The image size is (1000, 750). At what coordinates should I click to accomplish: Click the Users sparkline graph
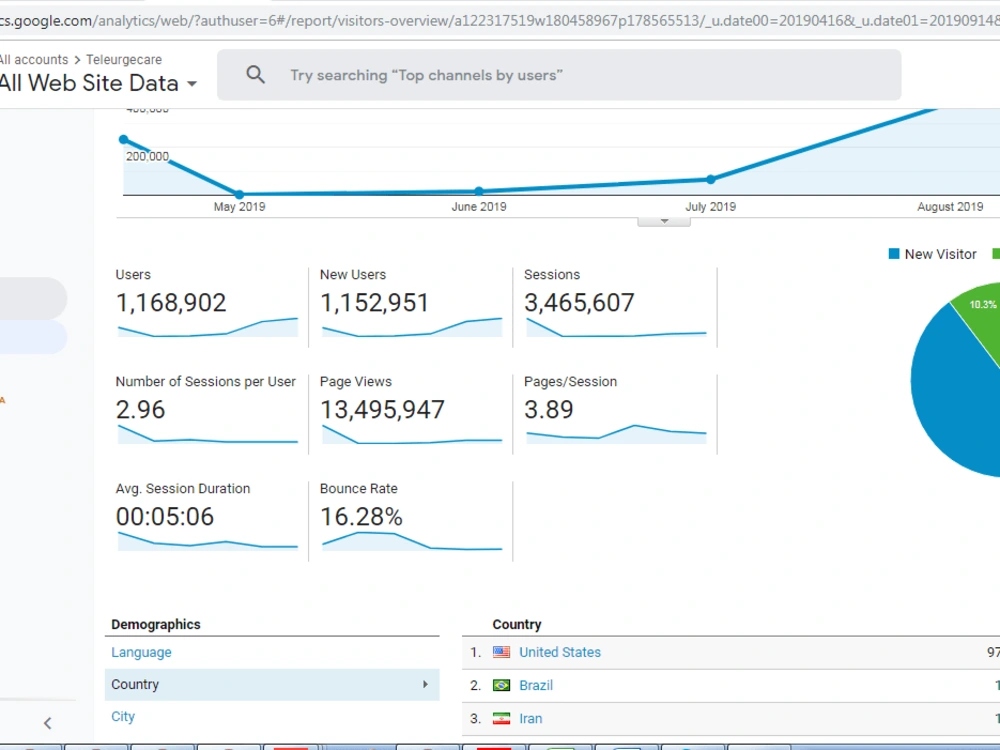208,327
